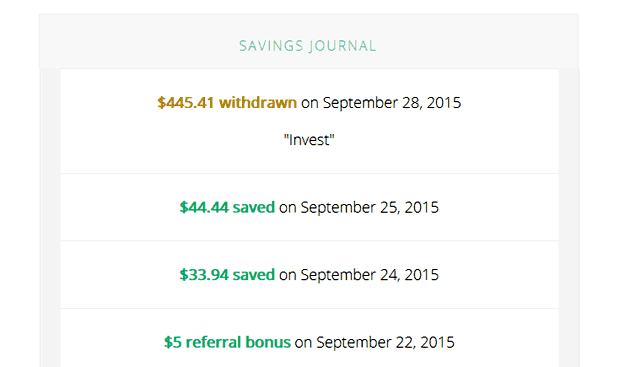Click the word JOURNAL in the heading
The height and width of the screenshot is (367, 620).
coord(342,46)
